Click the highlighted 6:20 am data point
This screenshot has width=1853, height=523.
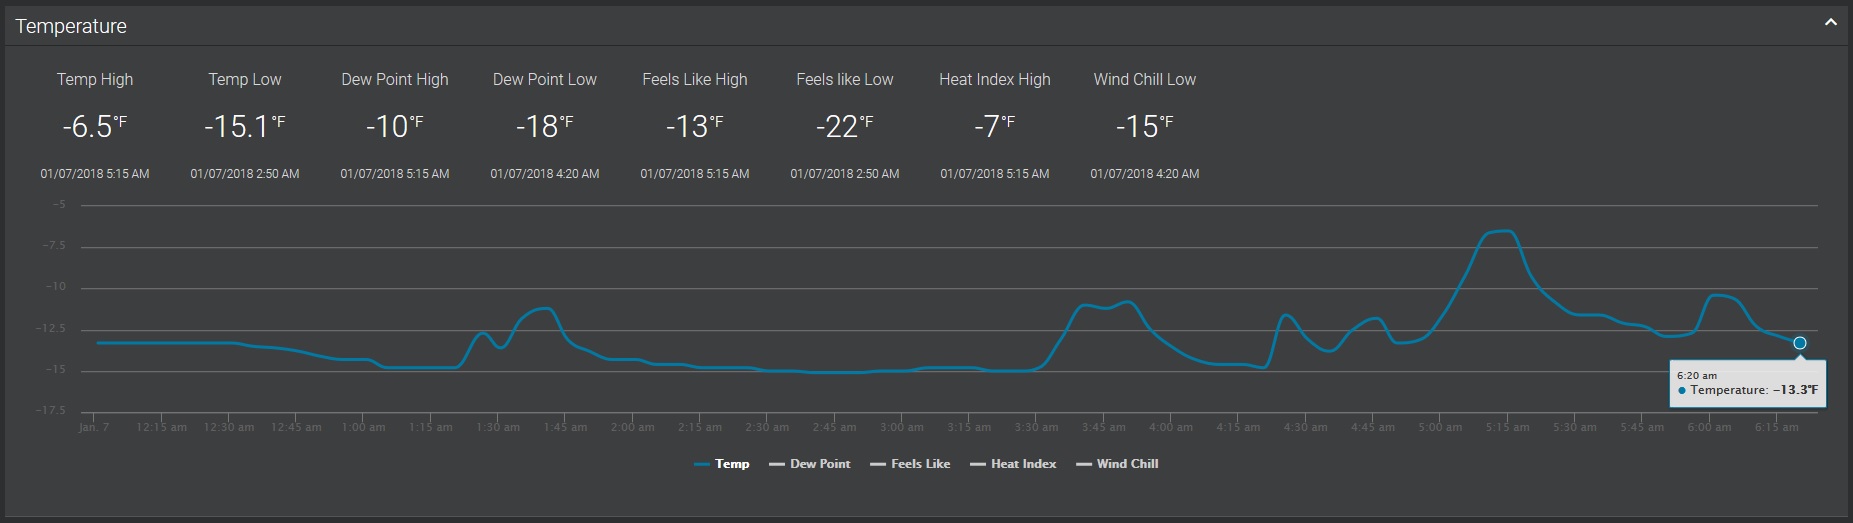coord(1799,343)
